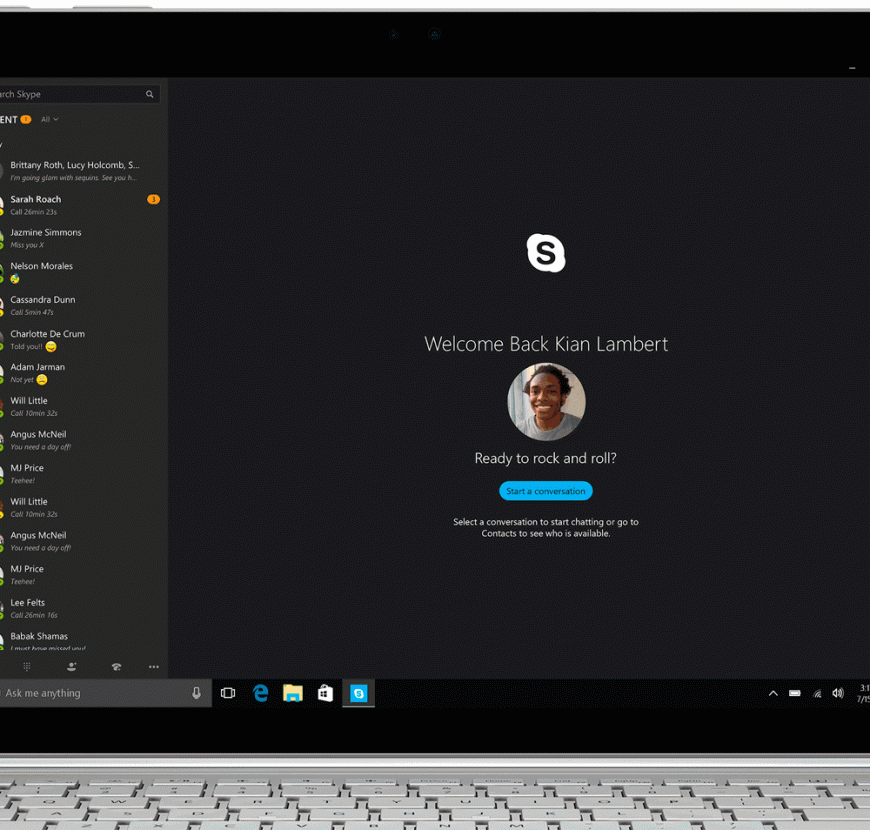Click Kian Lambert's profile picture
870x830 pixels.
pyautogui.click(x=546, y=402)
